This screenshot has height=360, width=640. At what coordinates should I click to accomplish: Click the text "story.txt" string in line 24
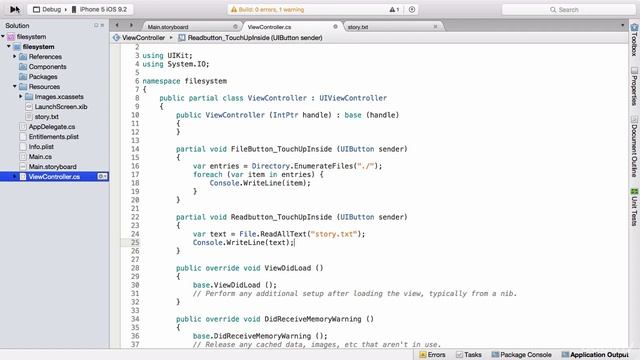(333, 234)
